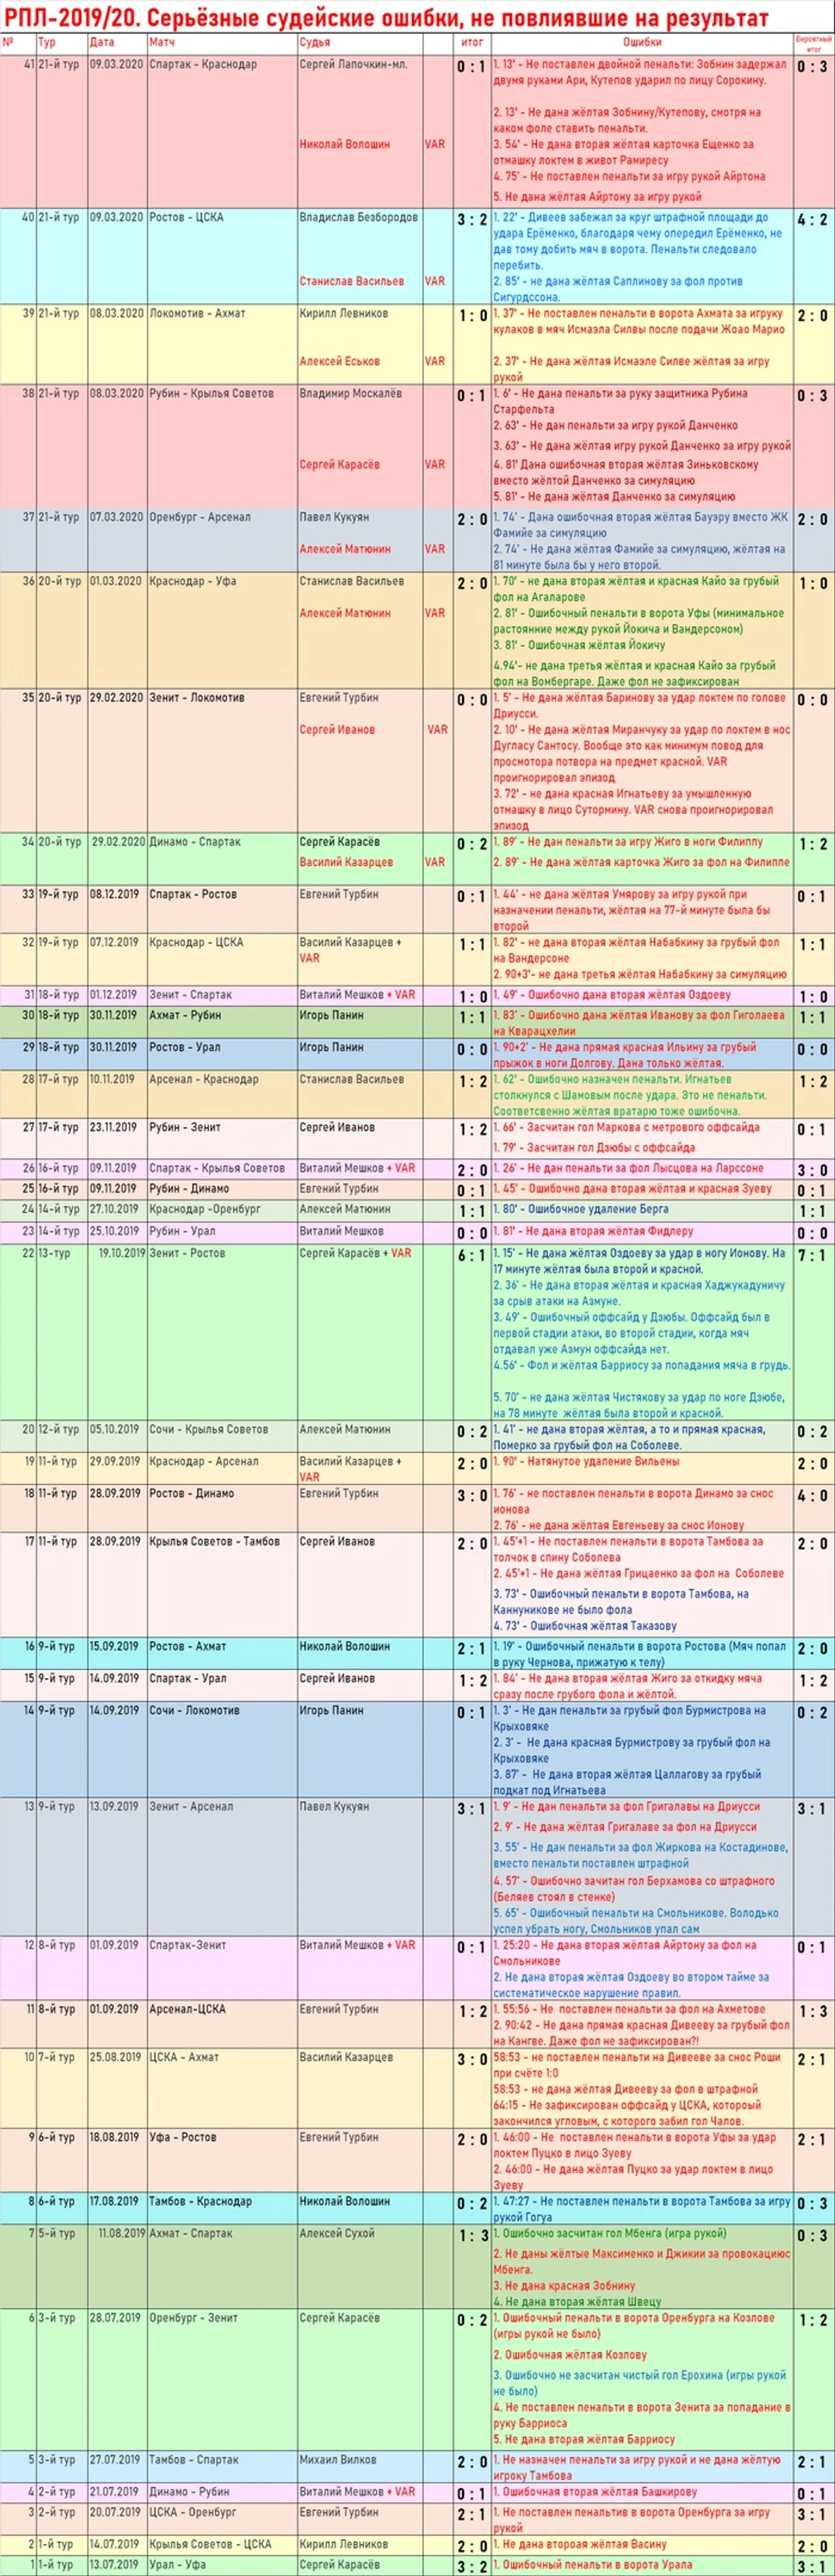Select match cell "Рубин - Зенит"
Viewport: 835px width, 2576px height.
pos(185,1128)
